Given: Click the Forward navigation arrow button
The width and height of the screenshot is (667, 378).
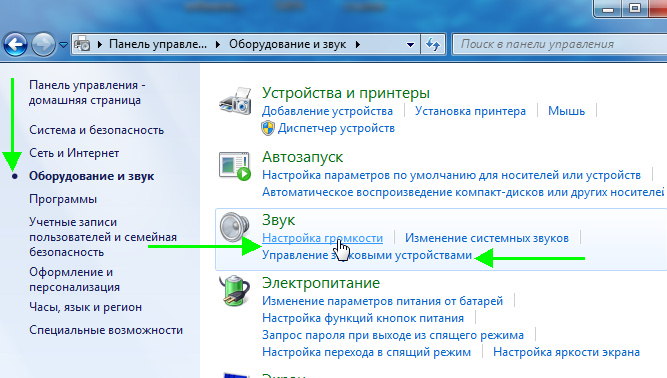Looking at the screenshot, I should 43,44.
